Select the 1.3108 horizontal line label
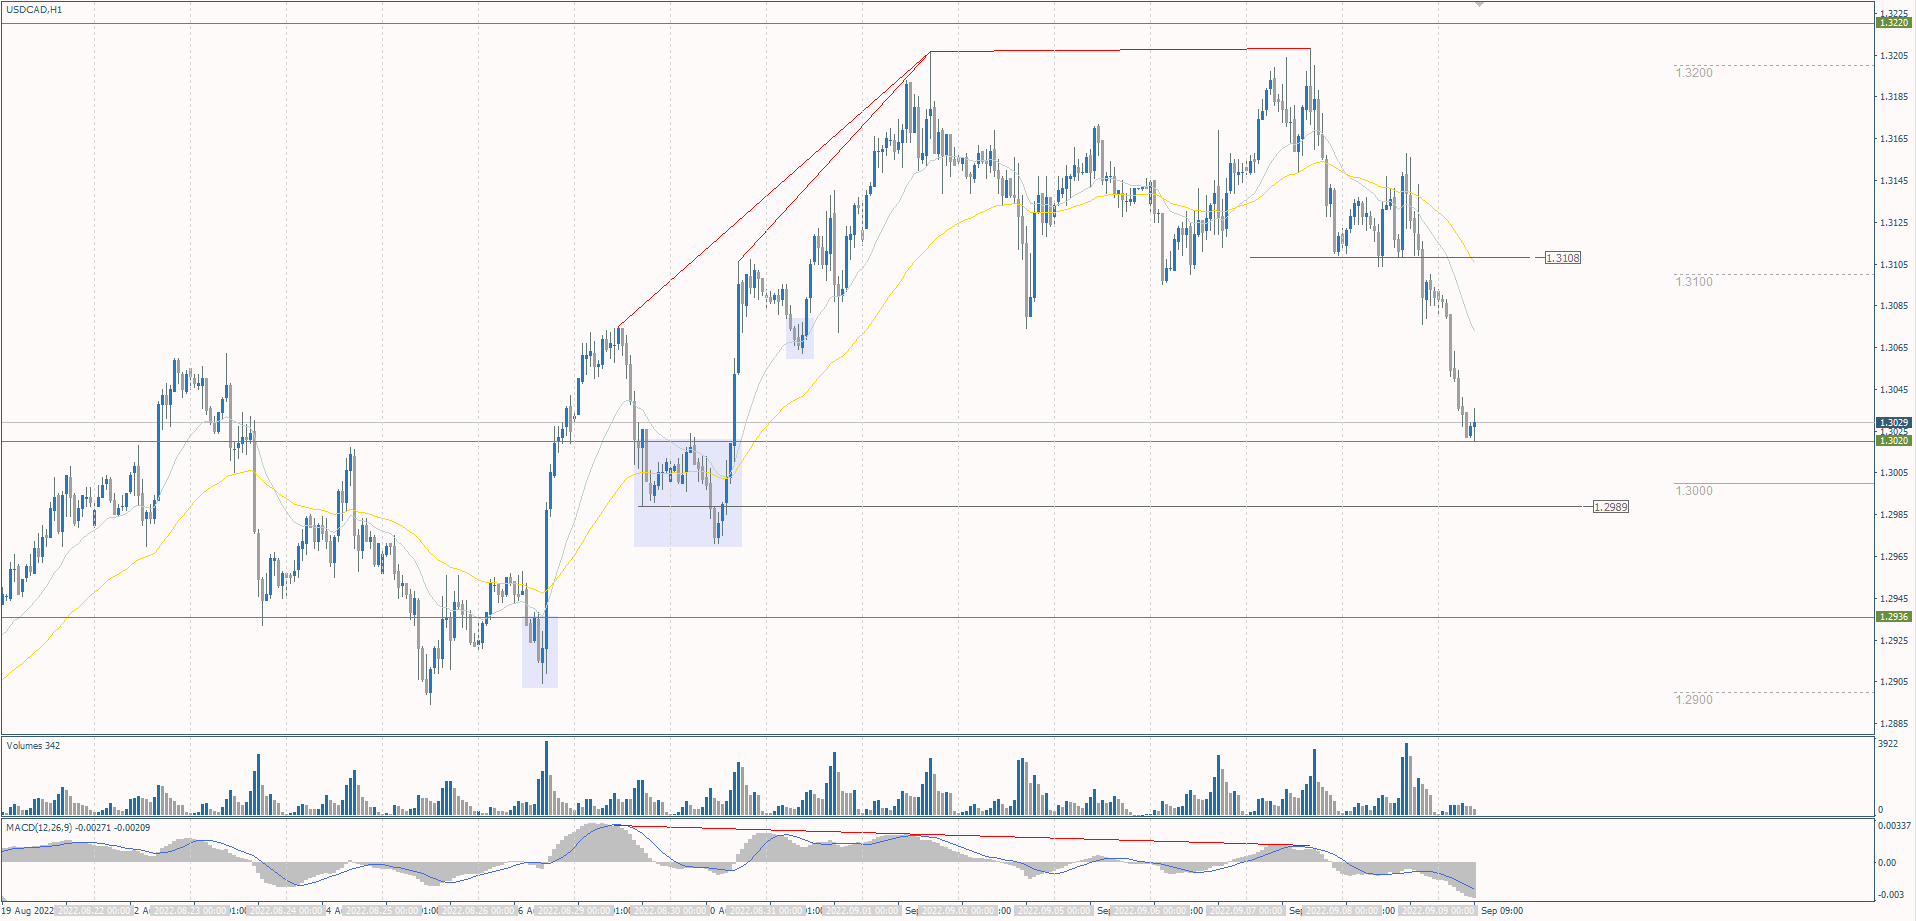Image resolution: width=1916 pixels, height=921 pixels. (1563, 258)
